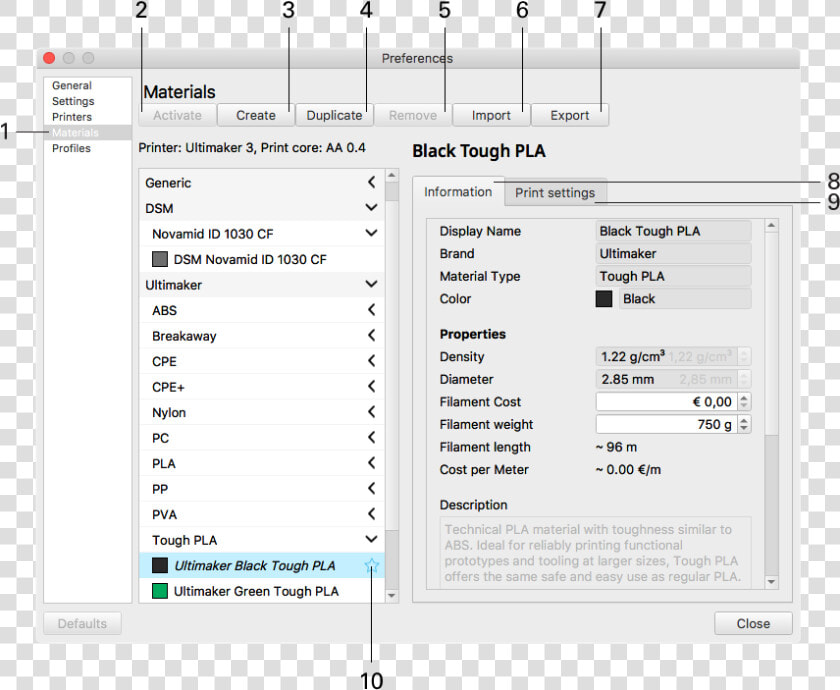Open the black Color swatch in Information tab

(x=603, y=299)
